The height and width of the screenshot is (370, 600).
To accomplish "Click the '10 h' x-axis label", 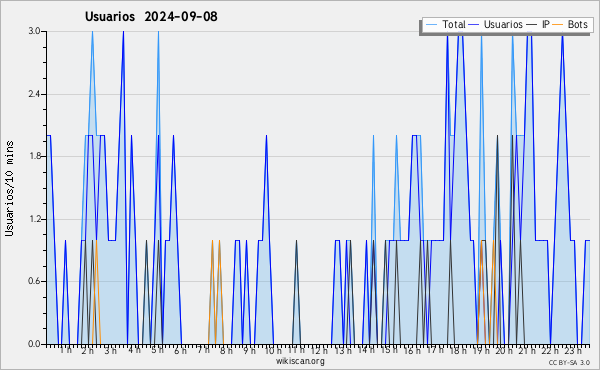I will tap(273, 351).
